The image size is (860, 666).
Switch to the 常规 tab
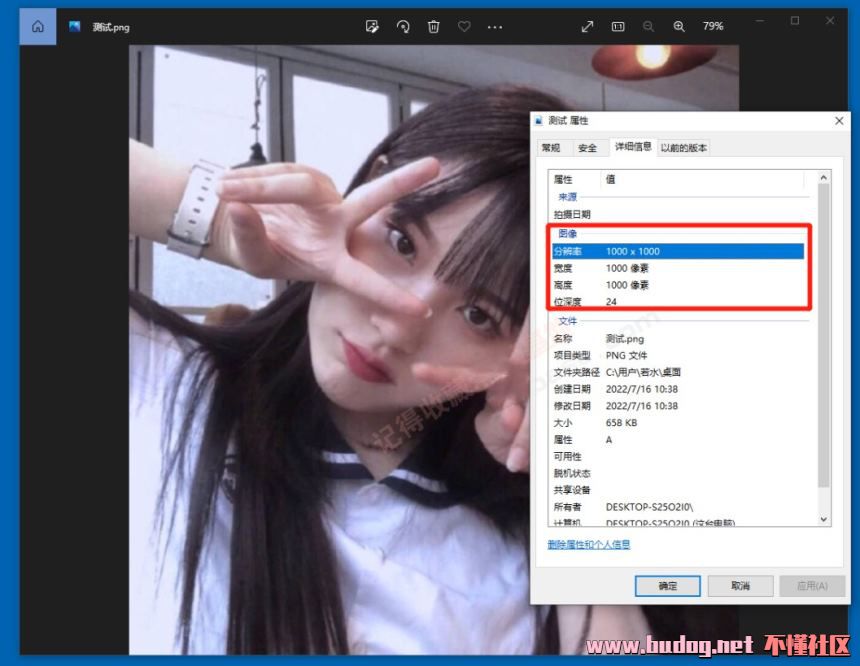[551, 148]
